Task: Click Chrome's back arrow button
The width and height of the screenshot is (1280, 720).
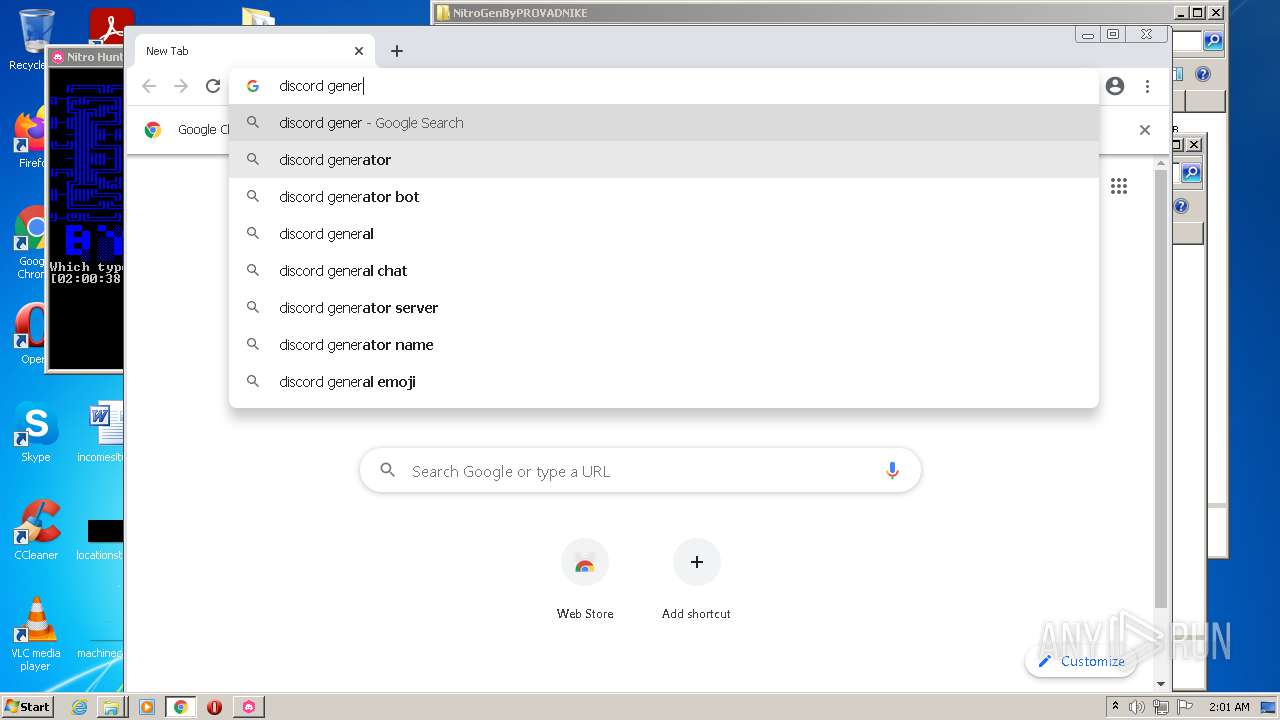Action: (149, 86)
